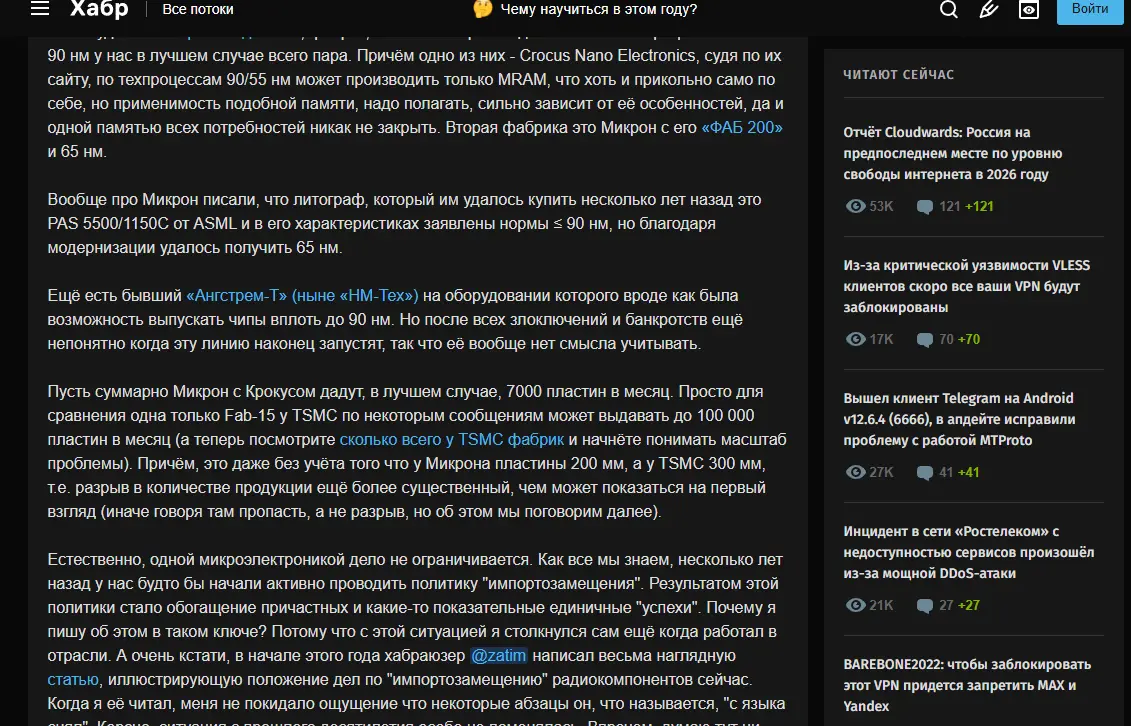Go to the Хабр home logo
This screenshot has height=726, width=1131.
[99, 9]
